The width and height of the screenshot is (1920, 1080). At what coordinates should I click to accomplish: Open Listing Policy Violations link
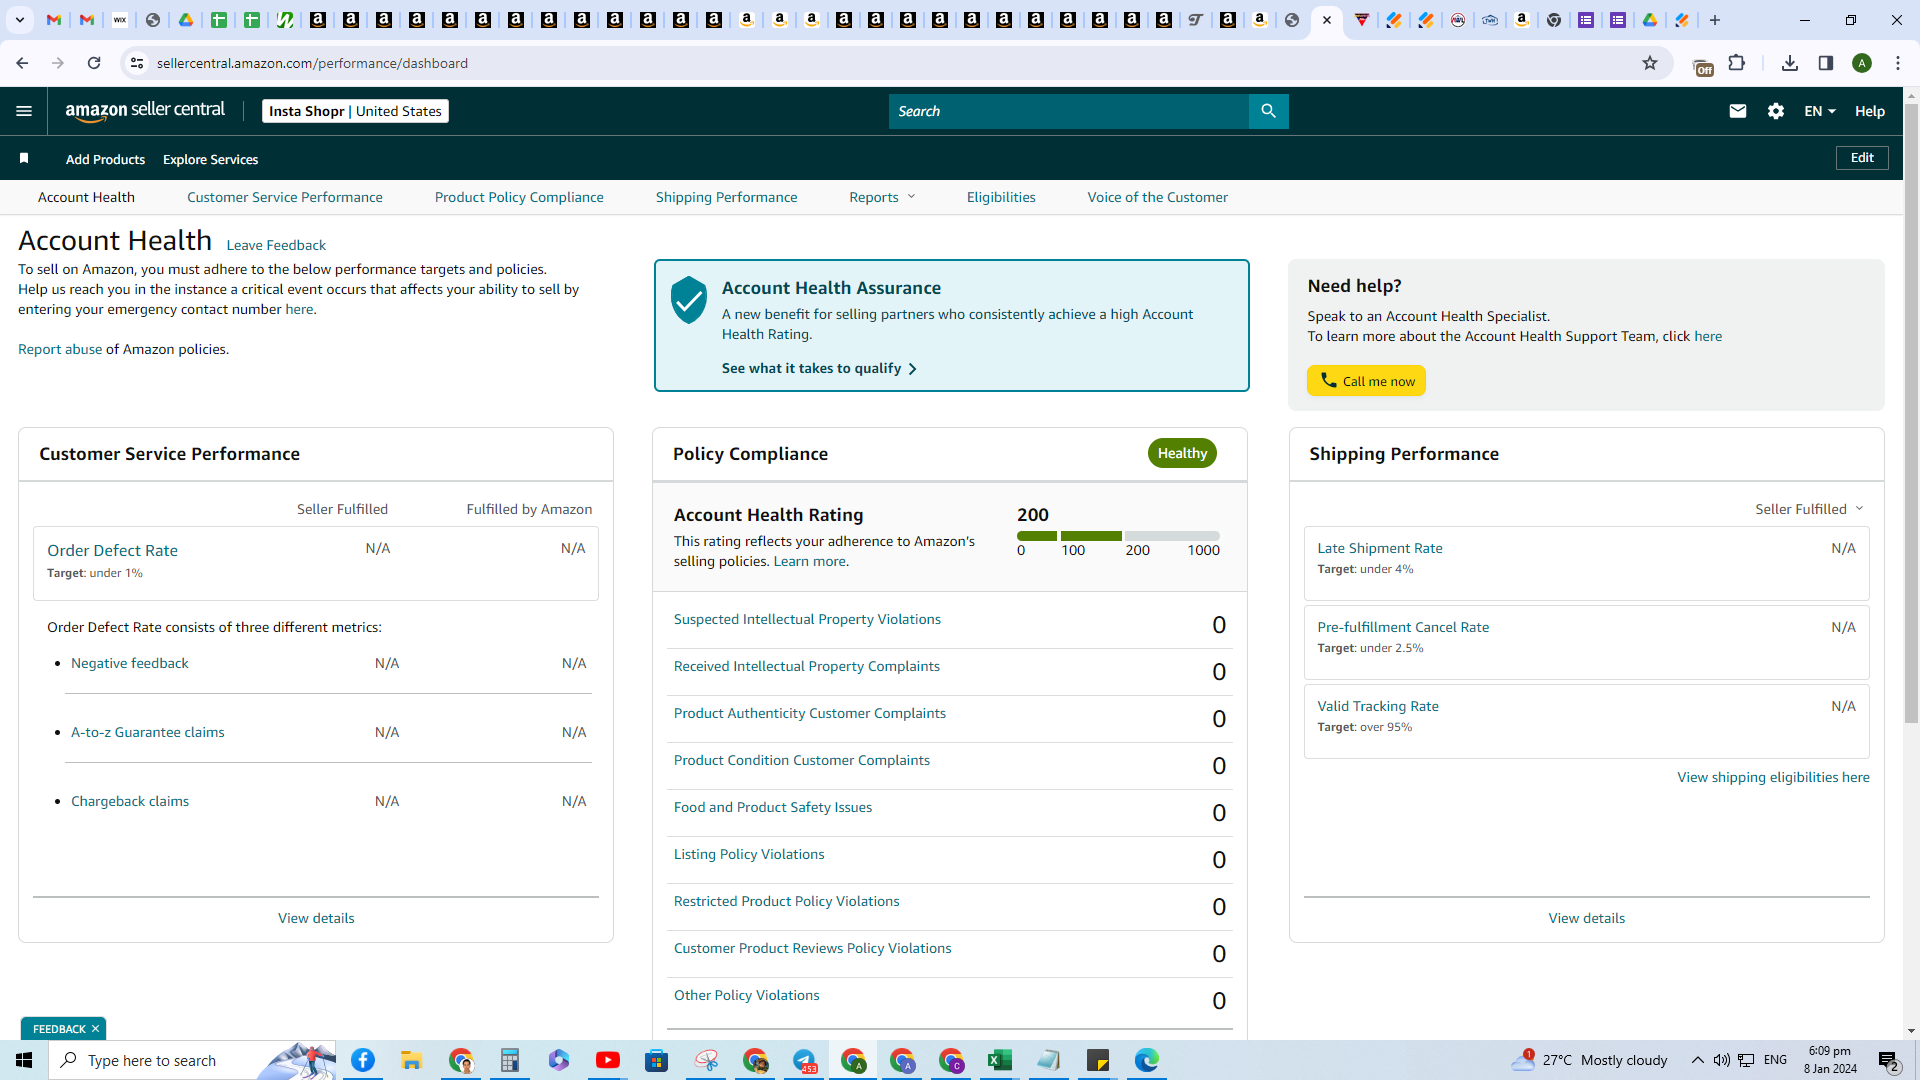[749, 854]
